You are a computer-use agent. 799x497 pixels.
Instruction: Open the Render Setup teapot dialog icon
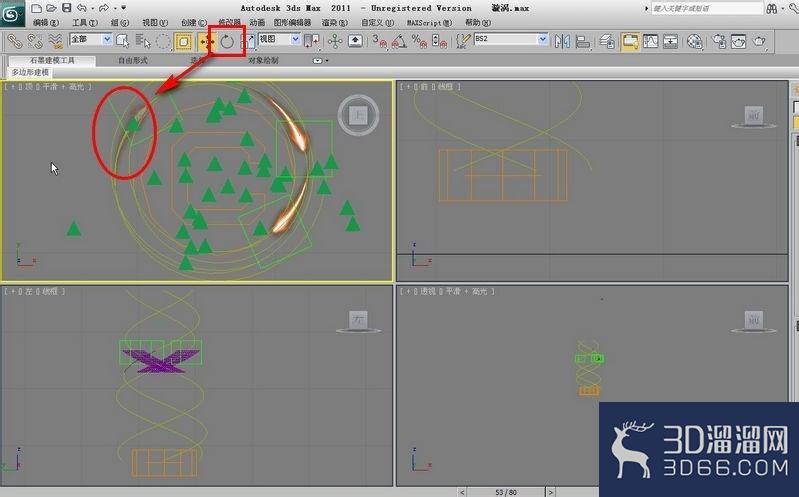coord(719,41)
